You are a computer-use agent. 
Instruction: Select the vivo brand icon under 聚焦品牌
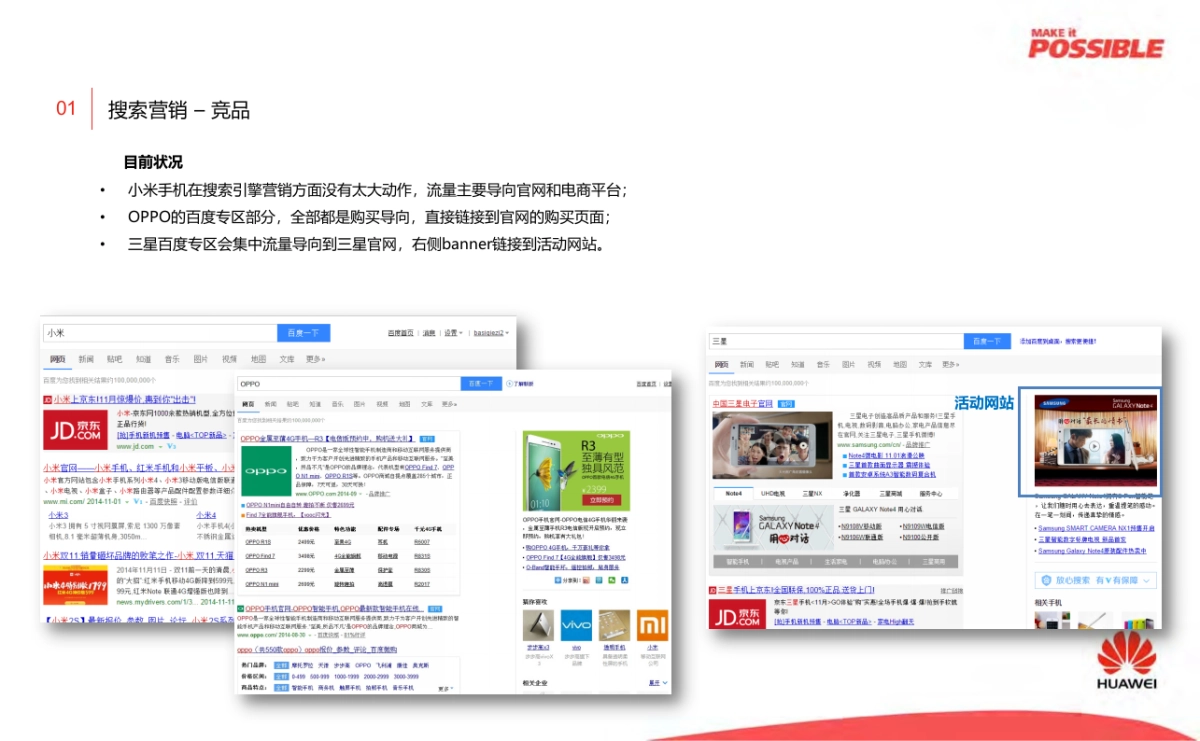click(x=576, y=625)
